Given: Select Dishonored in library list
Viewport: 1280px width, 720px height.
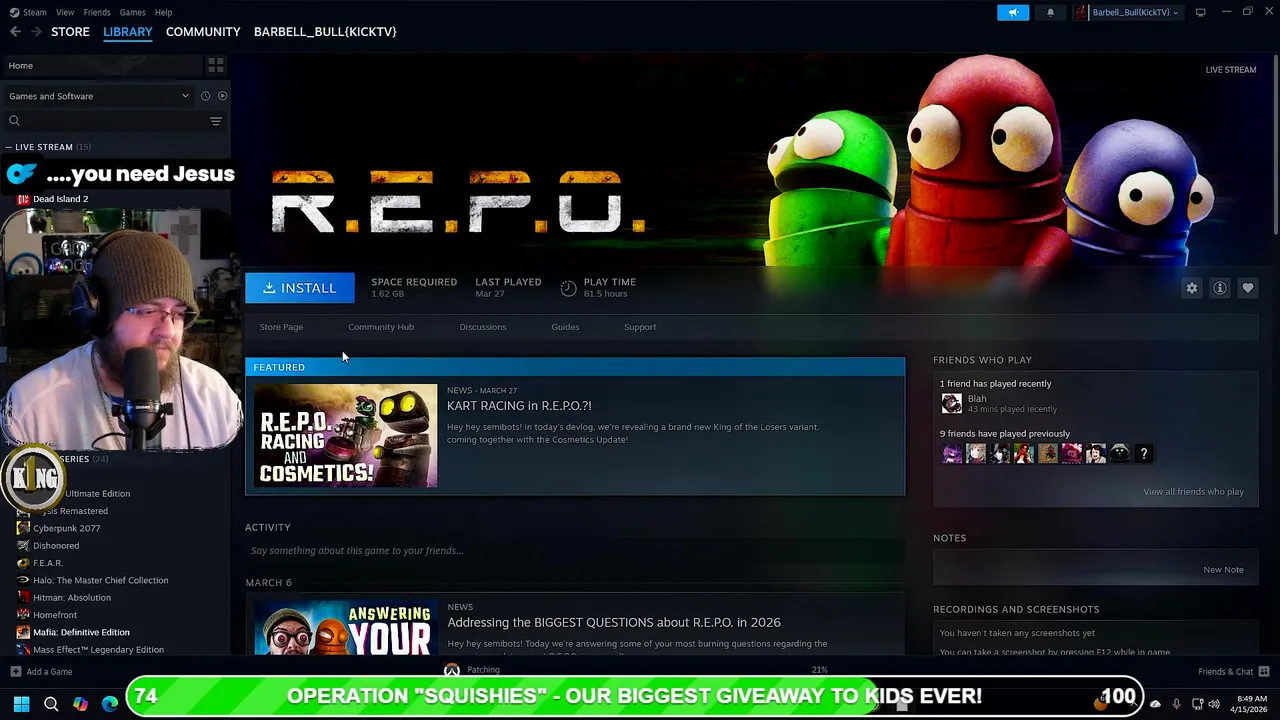Looking at the screenshot, I should pos(56,546).
